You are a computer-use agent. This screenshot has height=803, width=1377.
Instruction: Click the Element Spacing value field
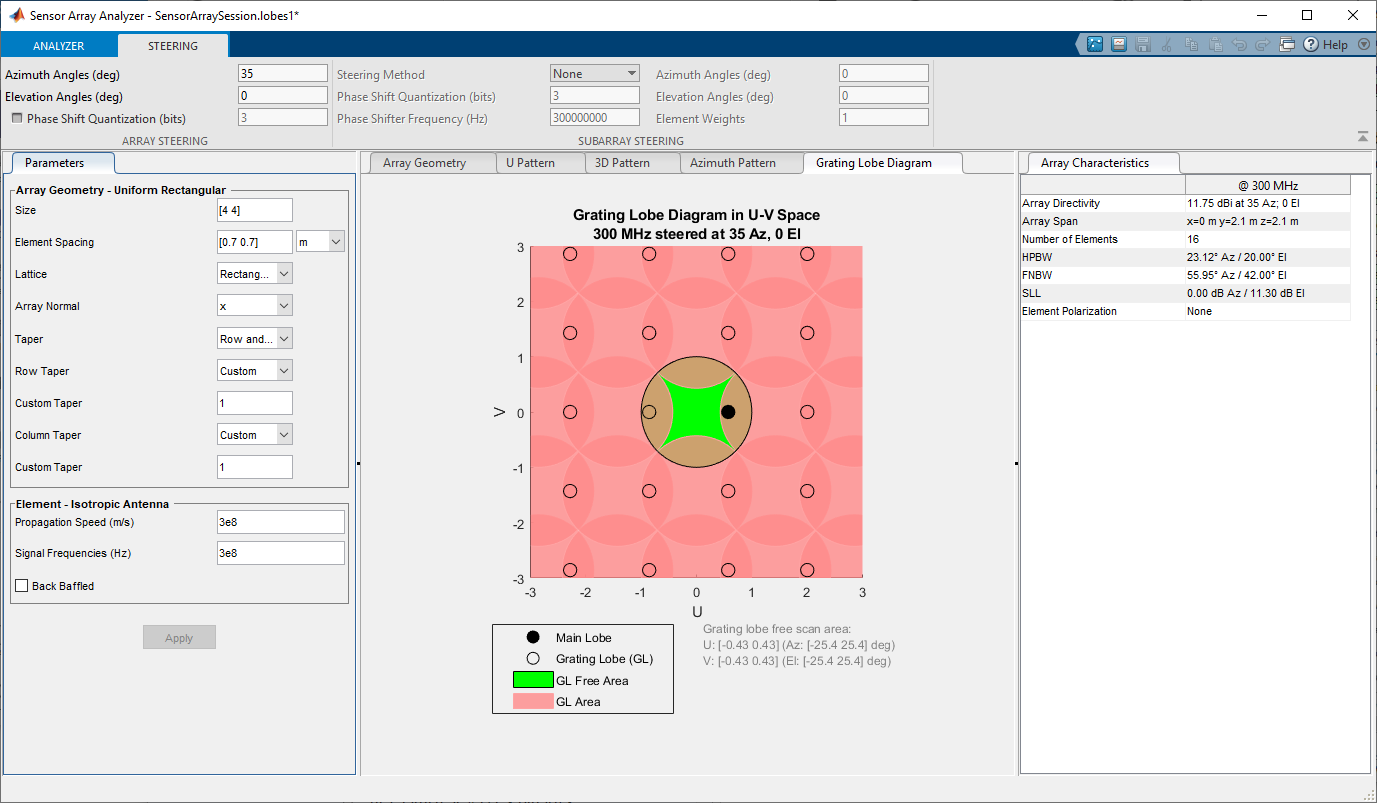click(x=255, y=242)
